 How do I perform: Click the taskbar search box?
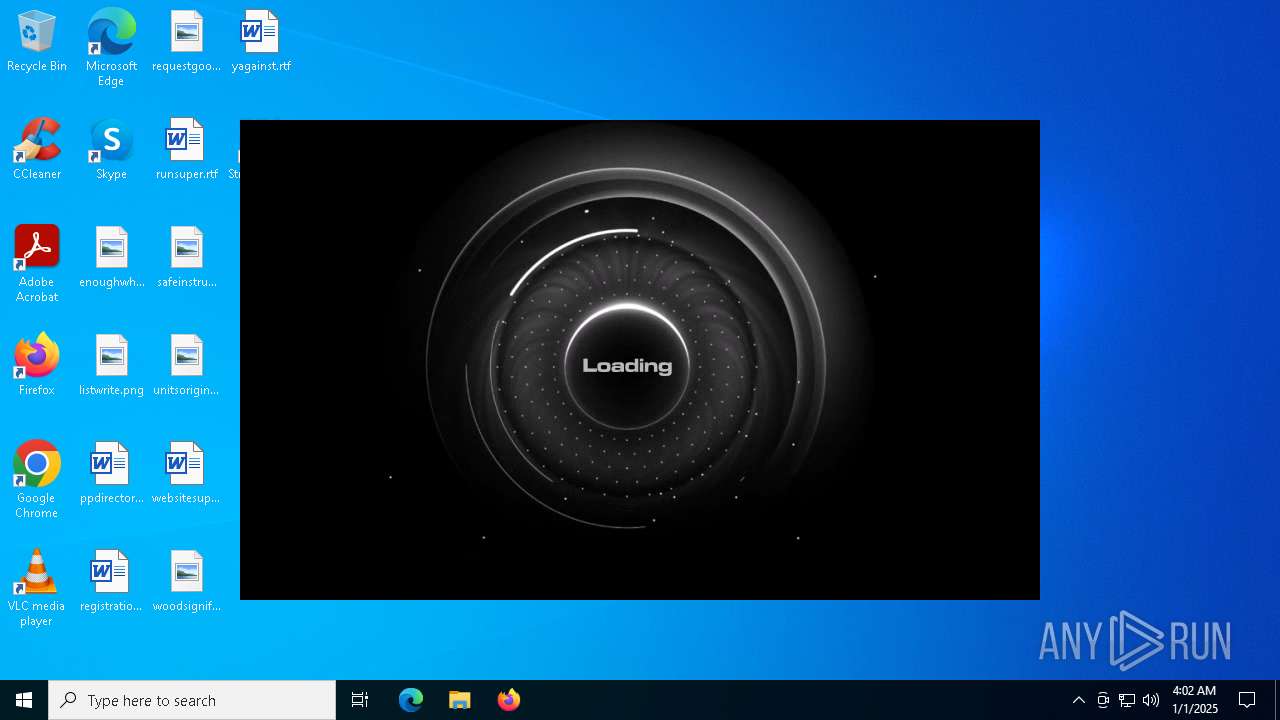coord(192,700)
